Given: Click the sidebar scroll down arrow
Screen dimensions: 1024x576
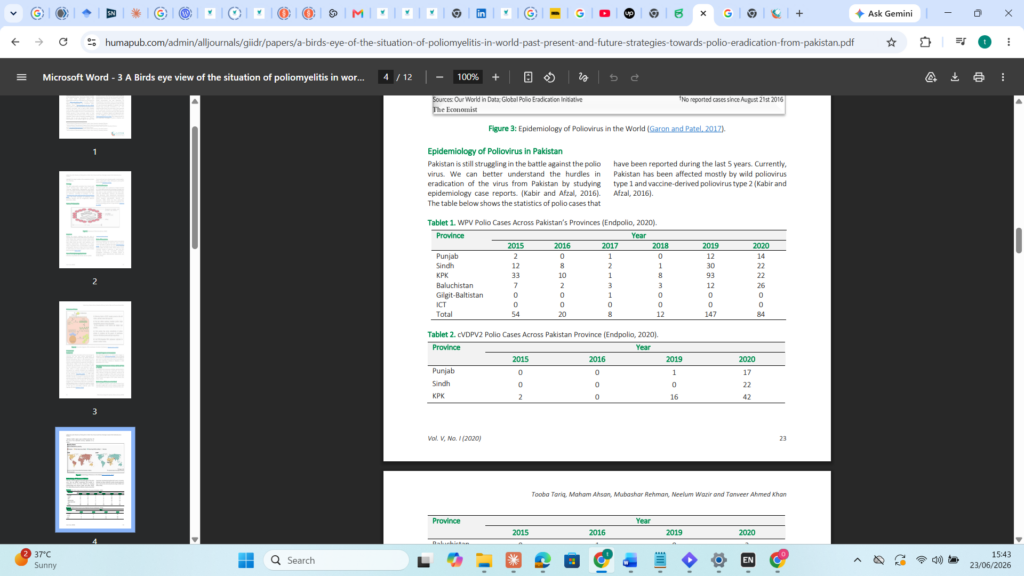Looking at the screenshot, I should point(195,539).
